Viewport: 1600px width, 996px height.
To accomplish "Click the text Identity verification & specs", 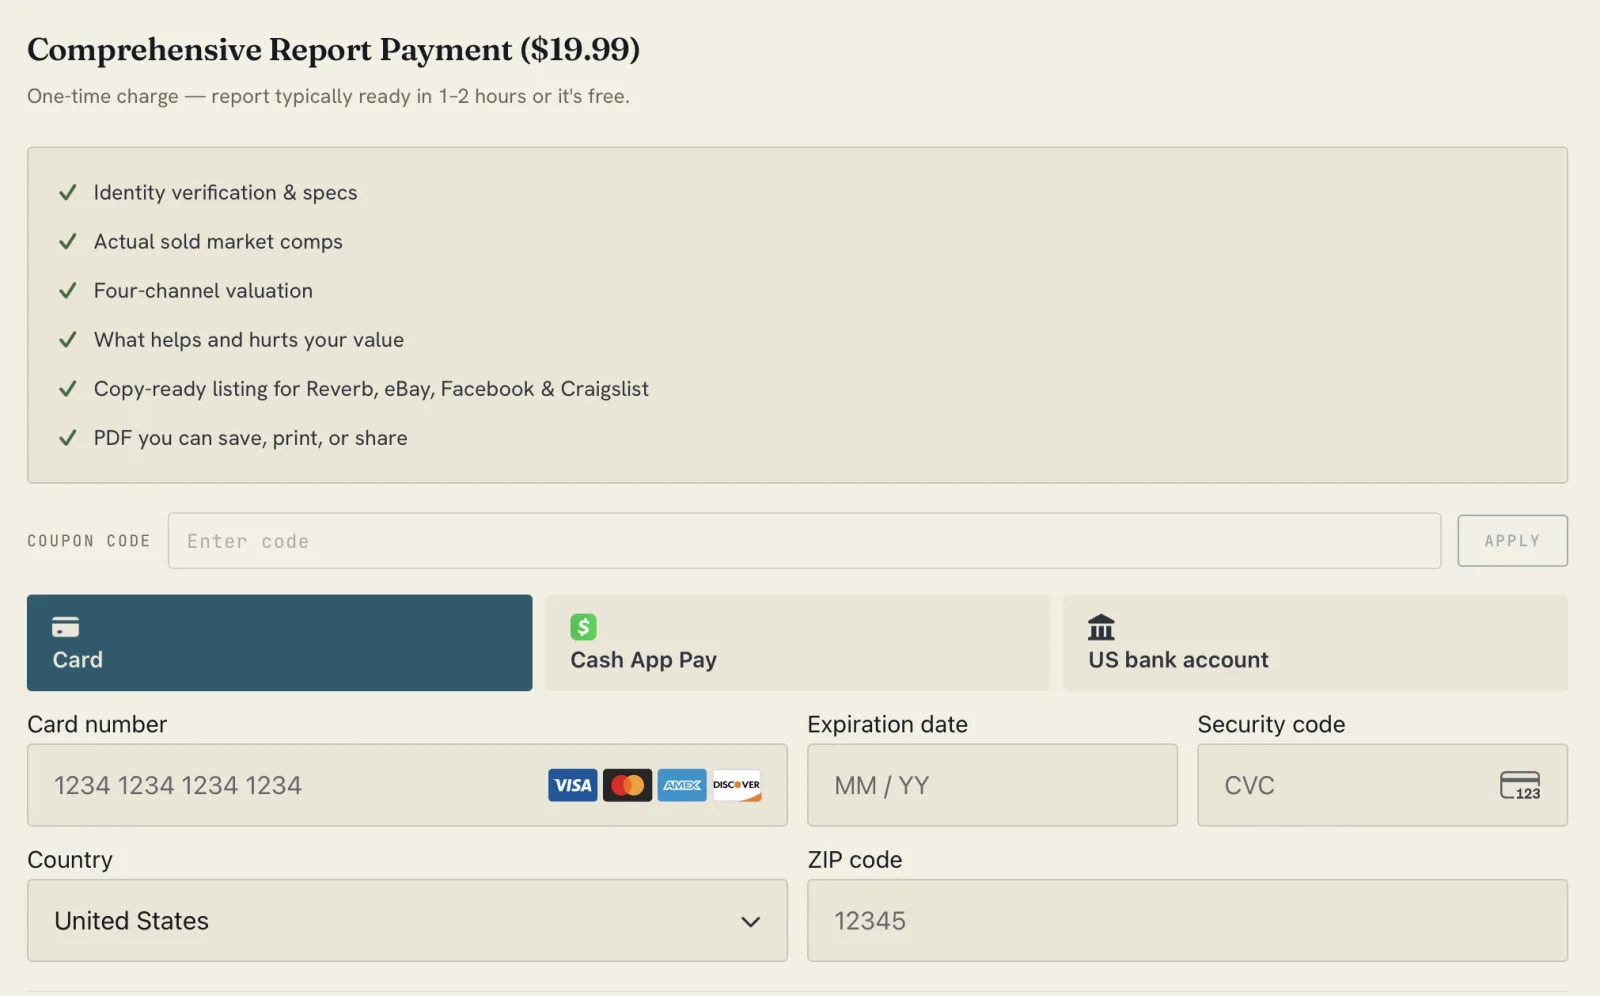I will 225,192.
